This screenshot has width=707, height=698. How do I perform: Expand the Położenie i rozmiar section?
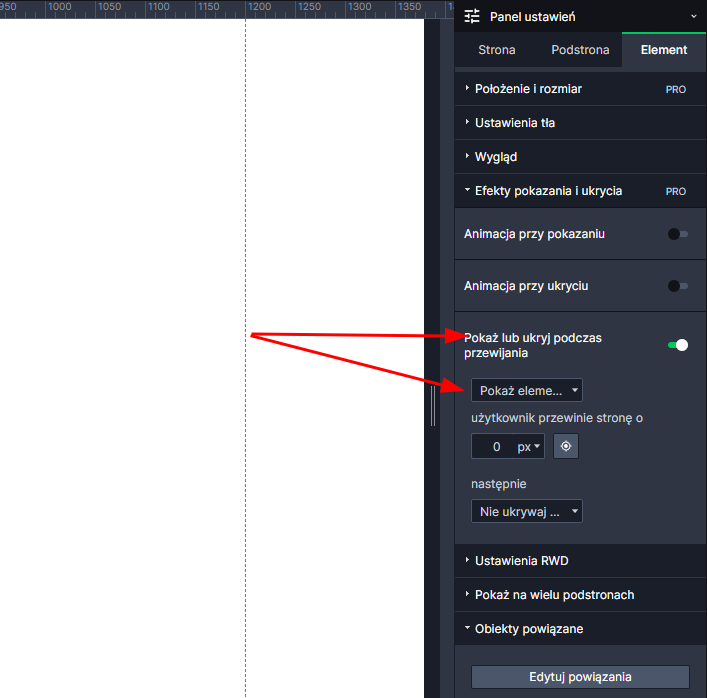click(528, 89)
